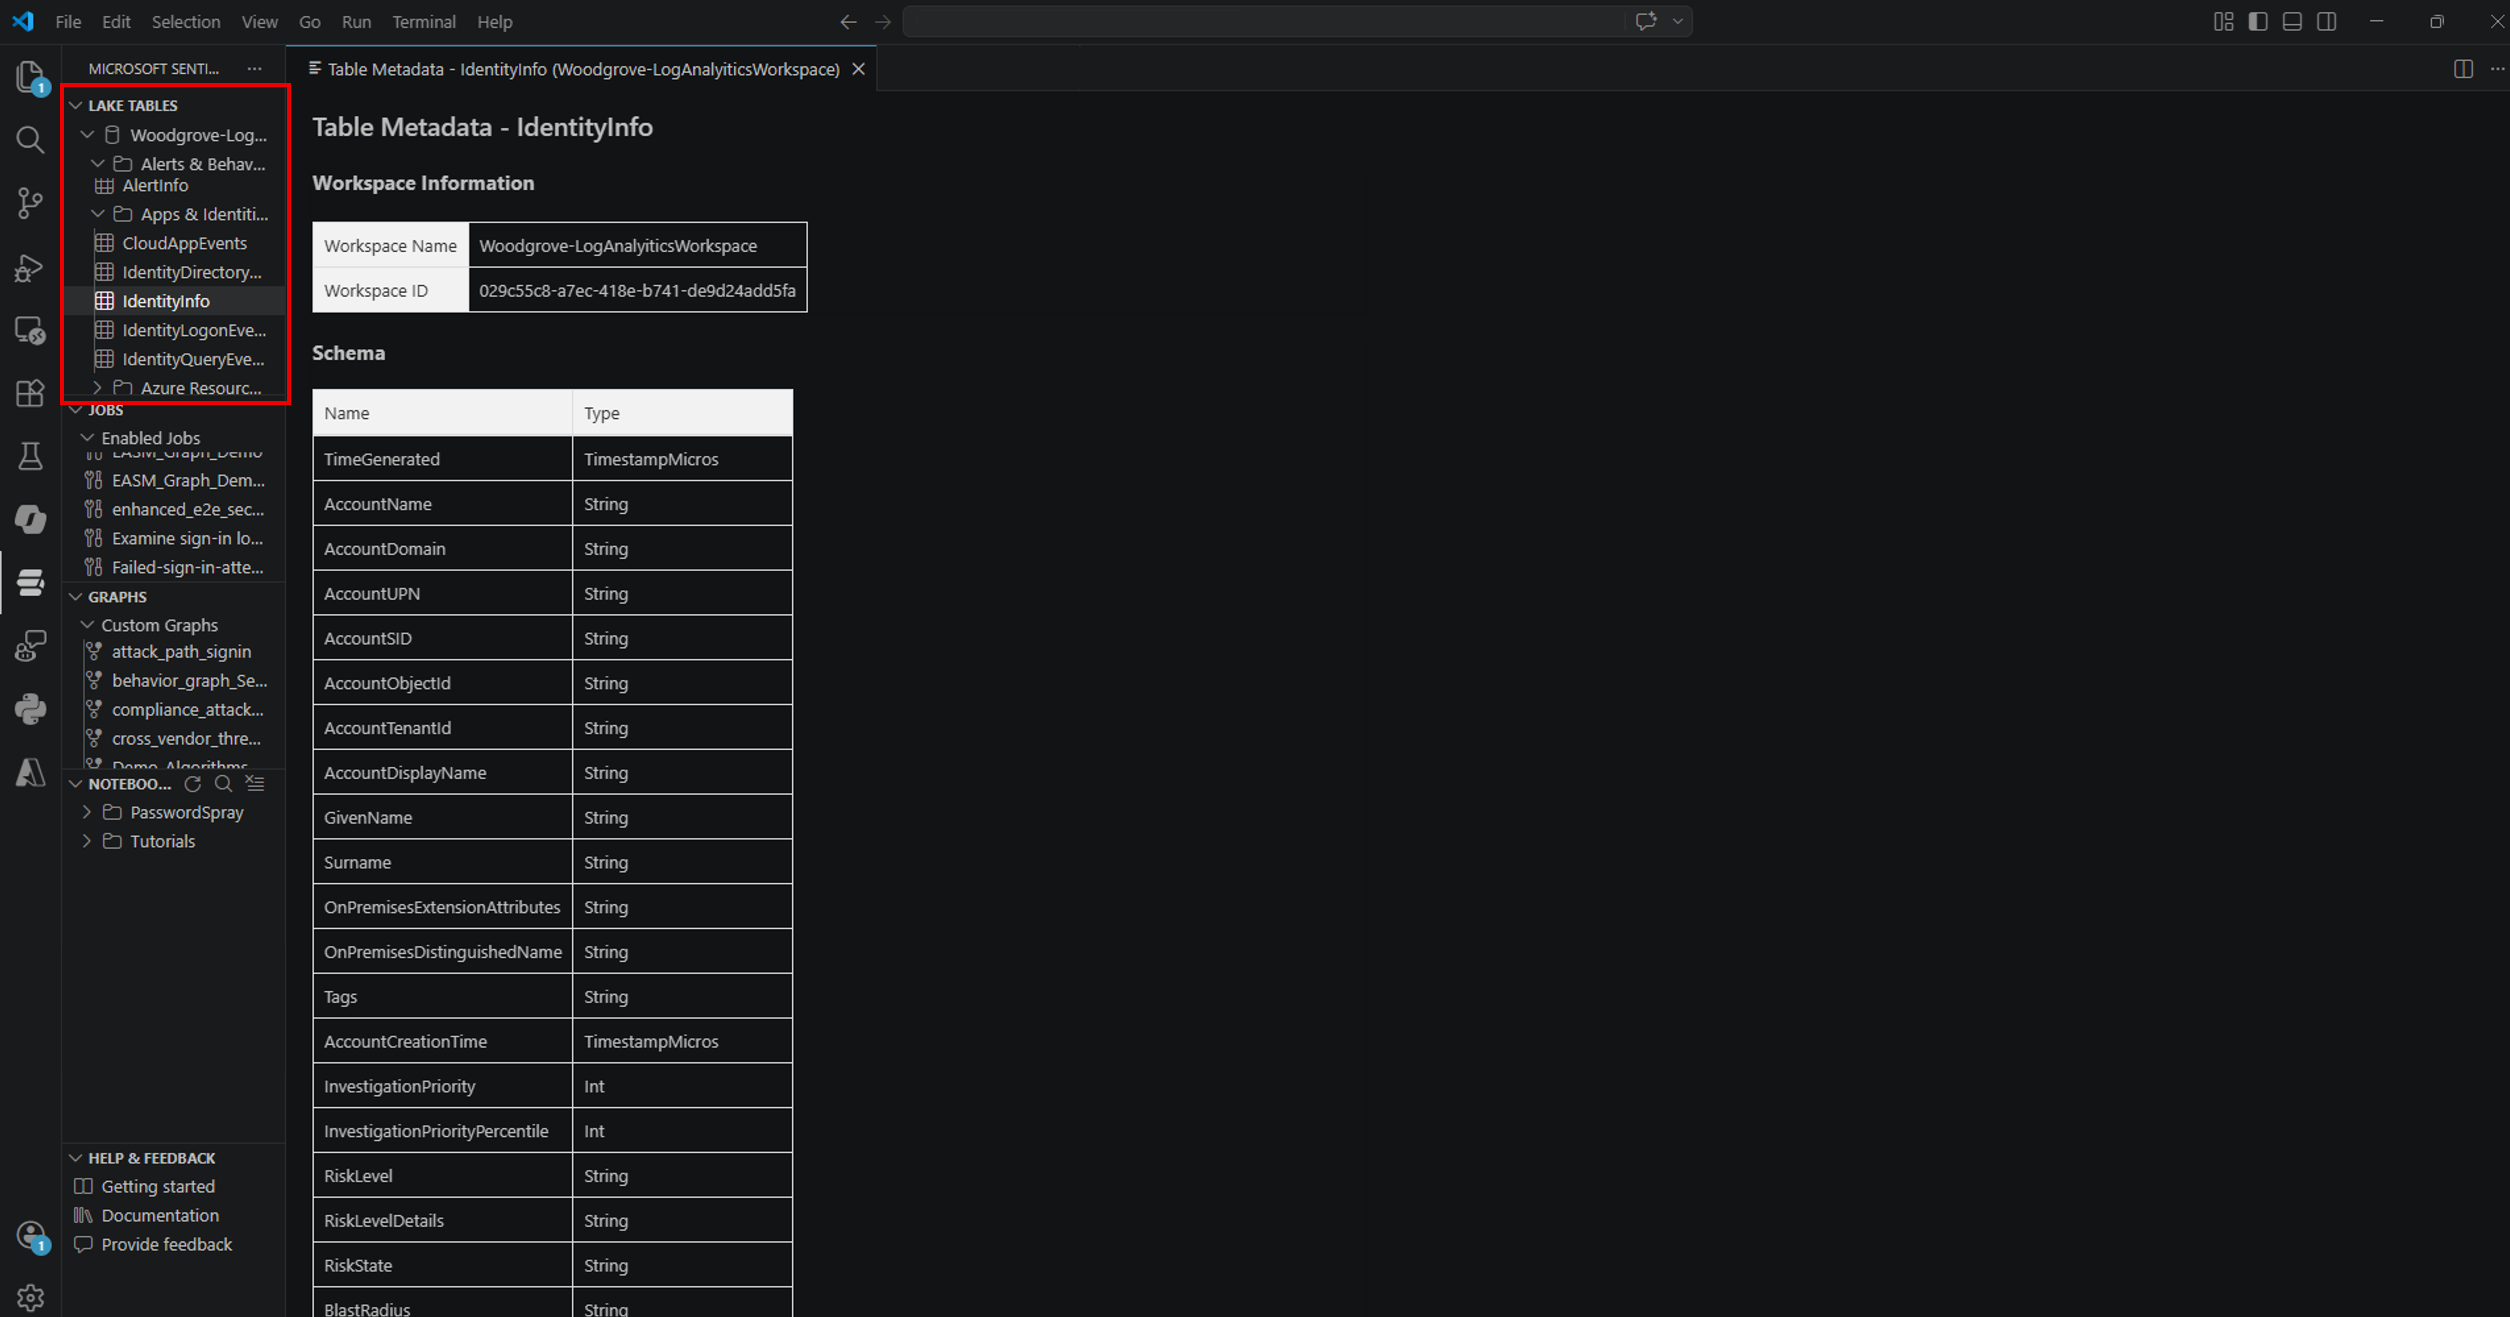Open the Source Control view

(x=29, y=202)
